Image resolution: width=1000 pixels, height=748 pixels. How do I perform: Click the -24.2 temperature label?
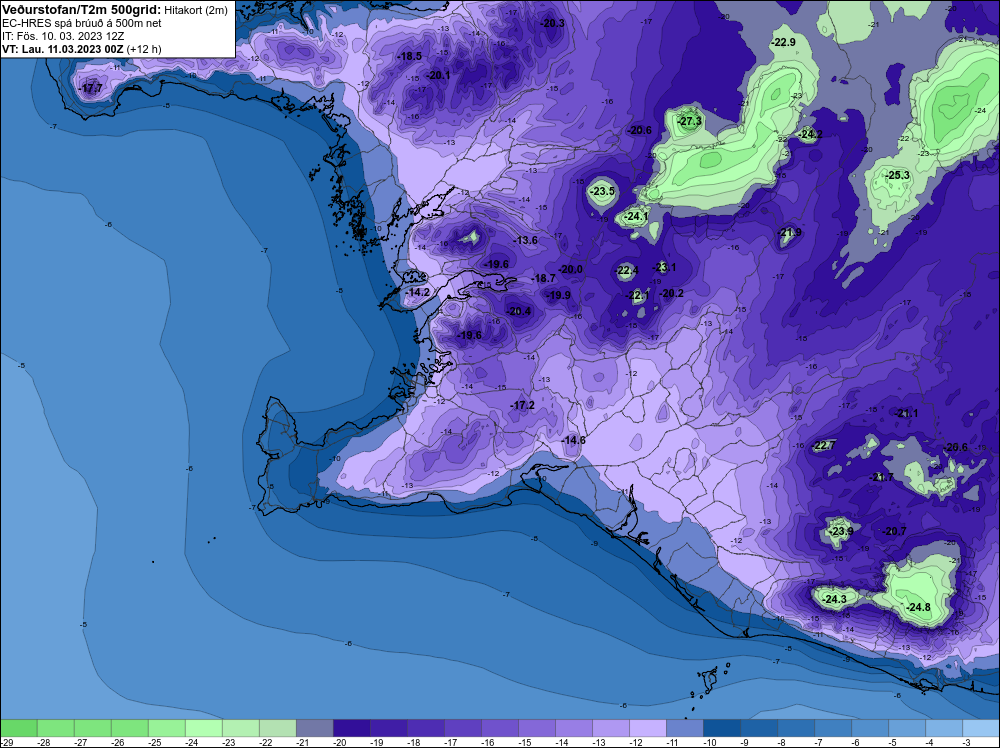click(811, 135)
